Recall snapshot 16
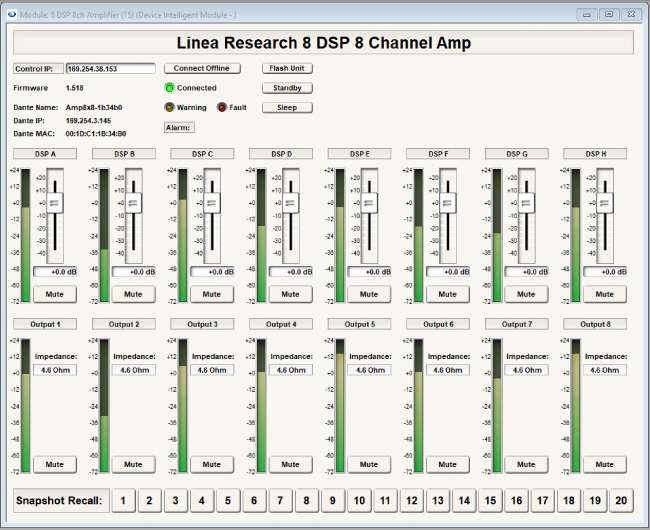Screen dimensions: 650x530 pos(516,501)
